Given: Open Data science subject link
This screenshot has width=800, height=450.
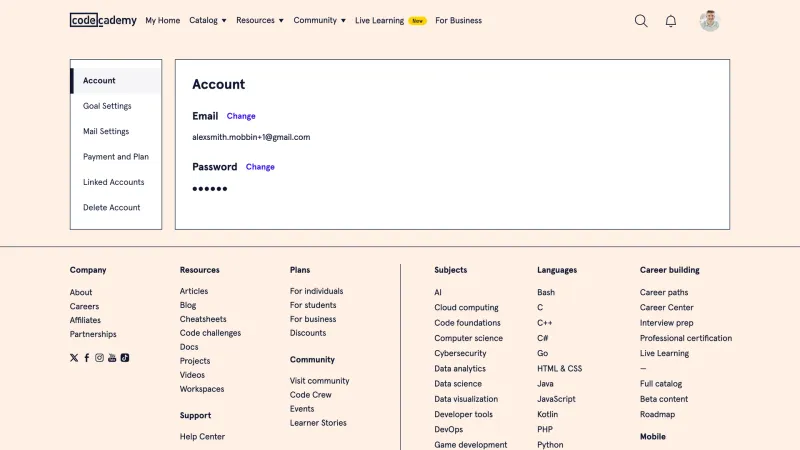Looking at the screenshot, I should point(458,384).
